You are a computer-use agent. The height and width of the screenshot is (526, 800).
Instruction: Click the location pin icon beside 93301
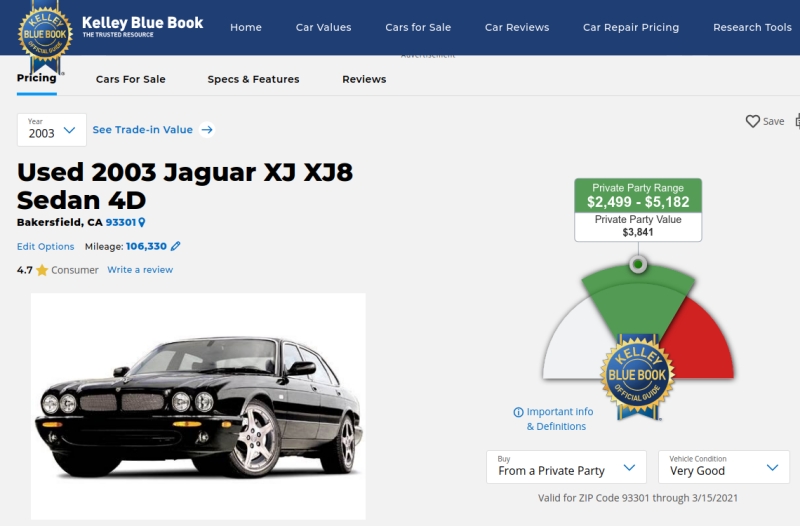142,222
